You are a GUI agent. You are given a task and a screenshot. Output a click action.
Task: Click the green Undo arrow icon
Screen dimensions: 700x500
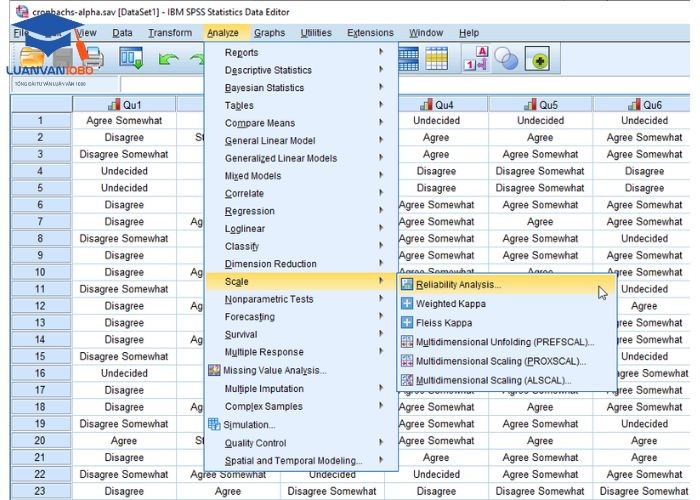pyautogui.click(x=168, y=59)
